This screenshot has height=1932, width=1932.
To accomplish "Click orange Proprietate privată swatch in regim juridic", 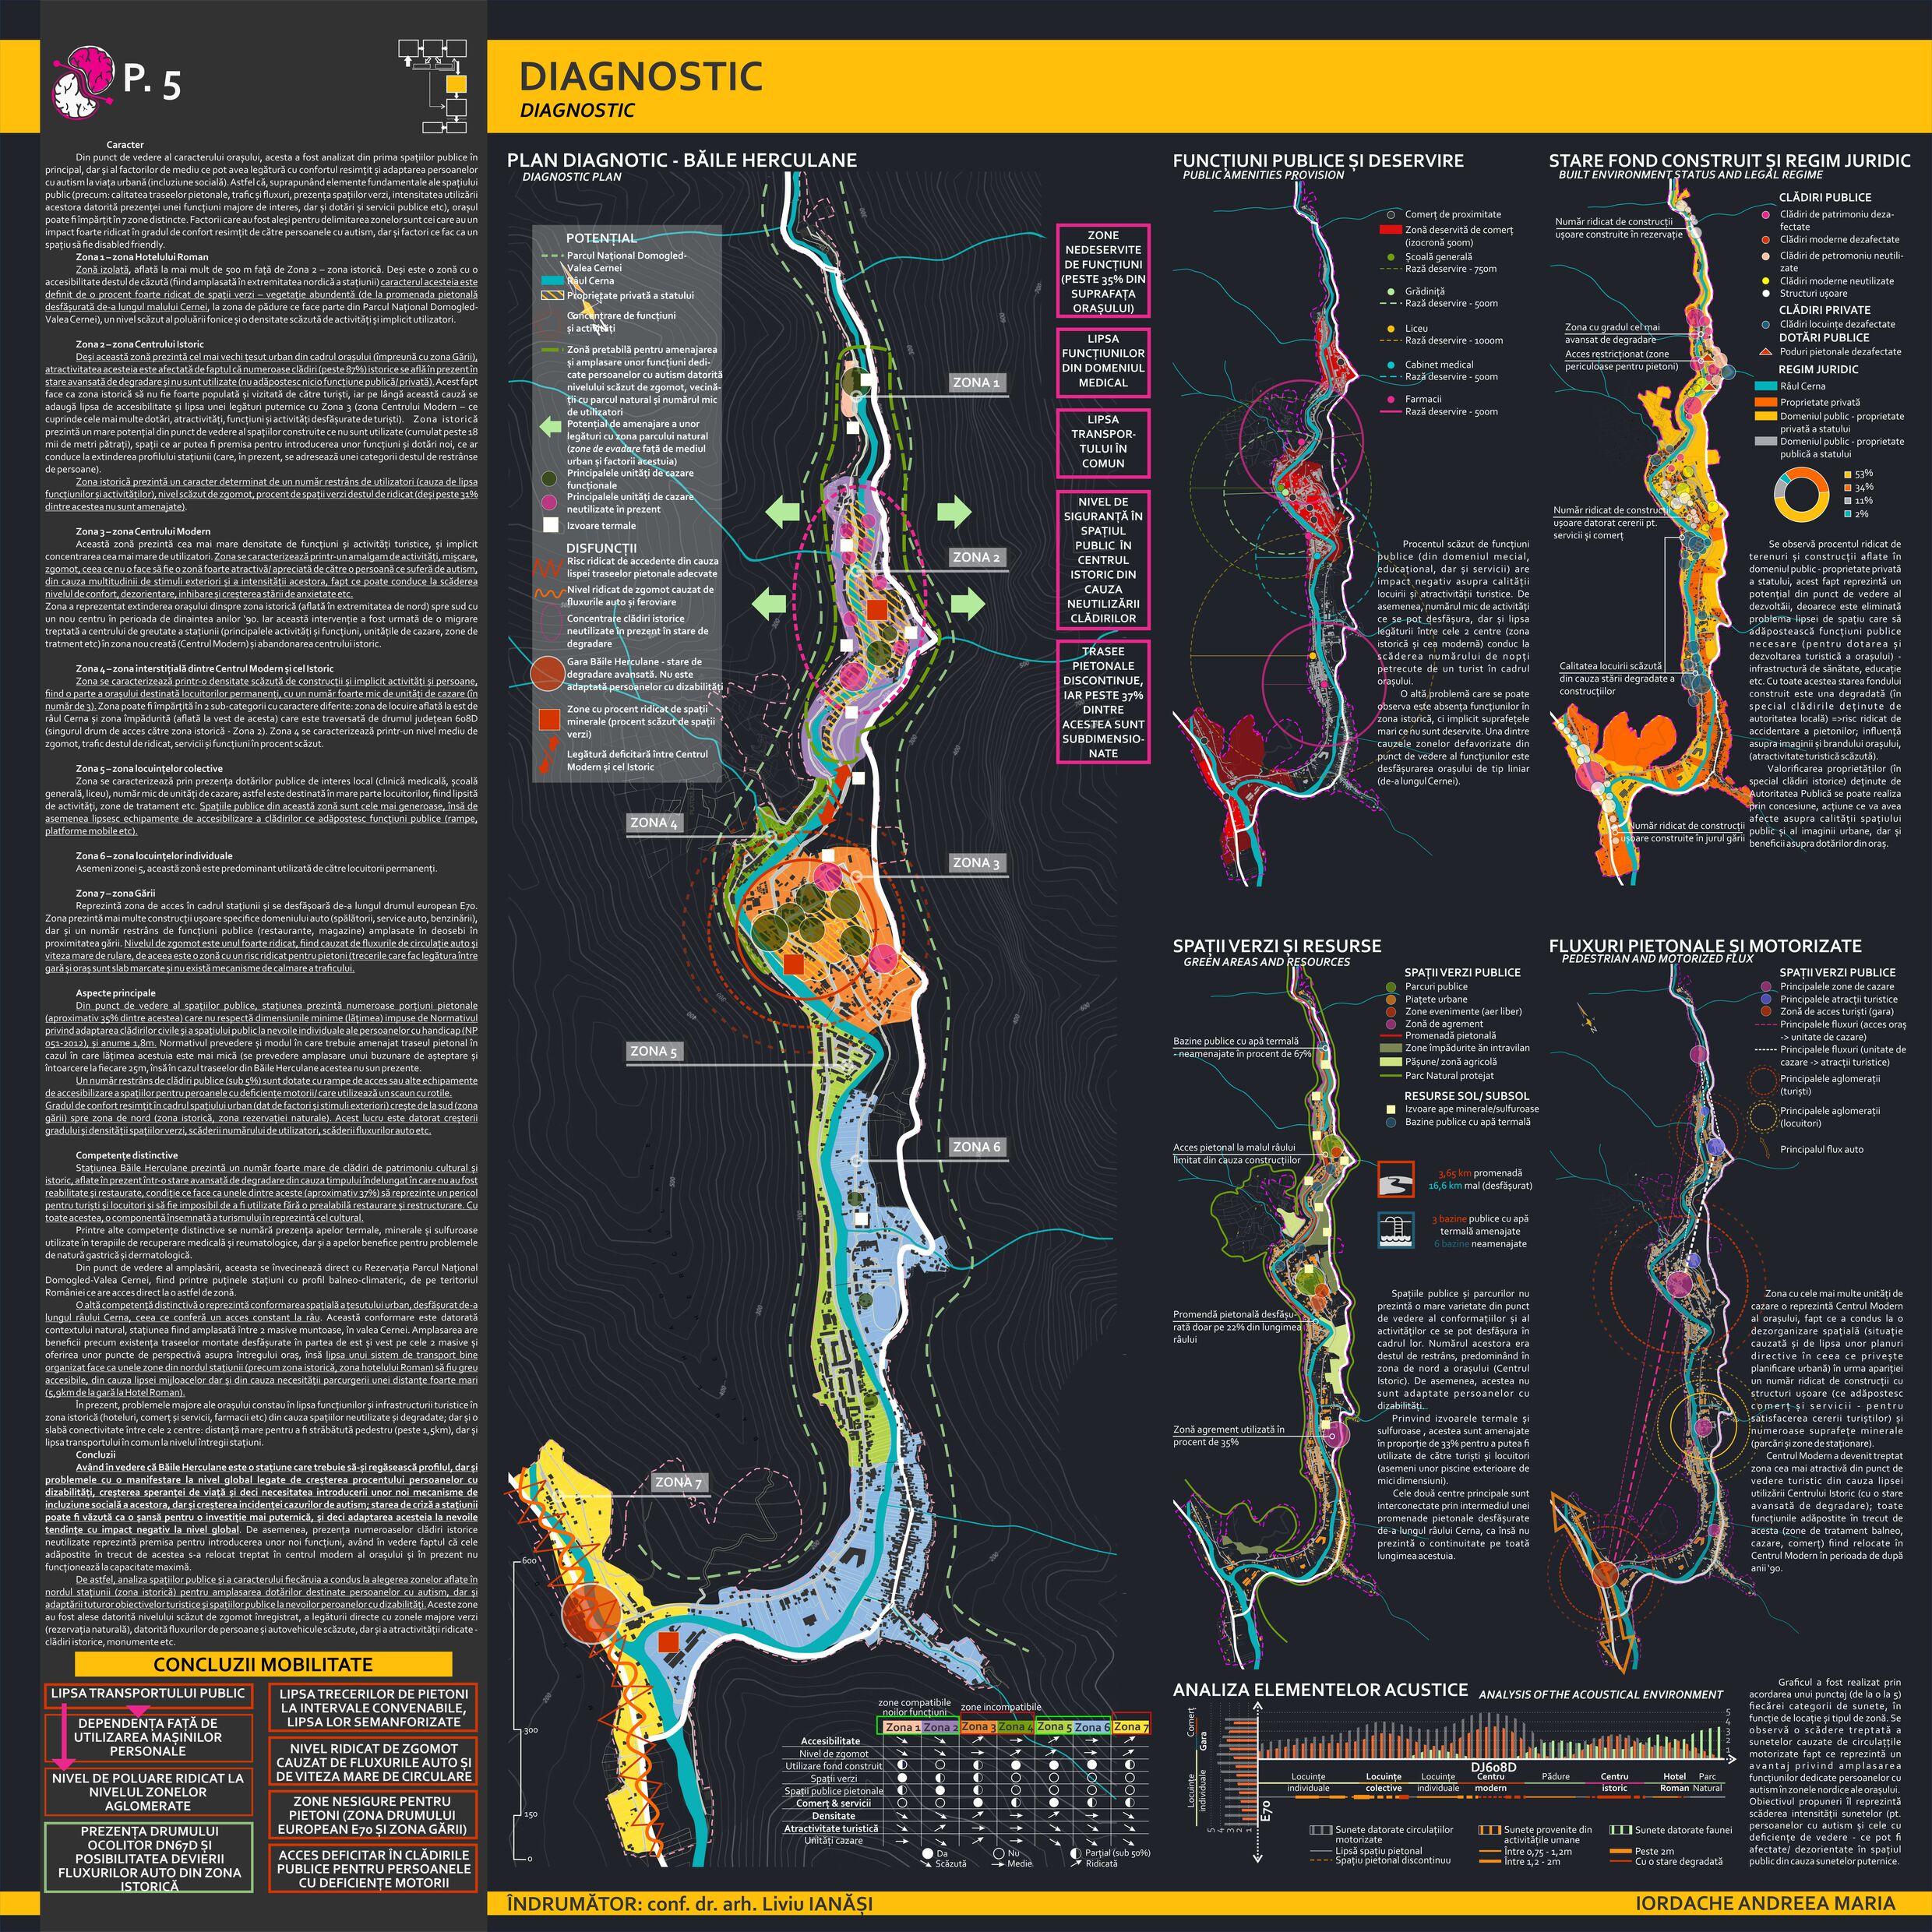I will [x=1765, y=402].
